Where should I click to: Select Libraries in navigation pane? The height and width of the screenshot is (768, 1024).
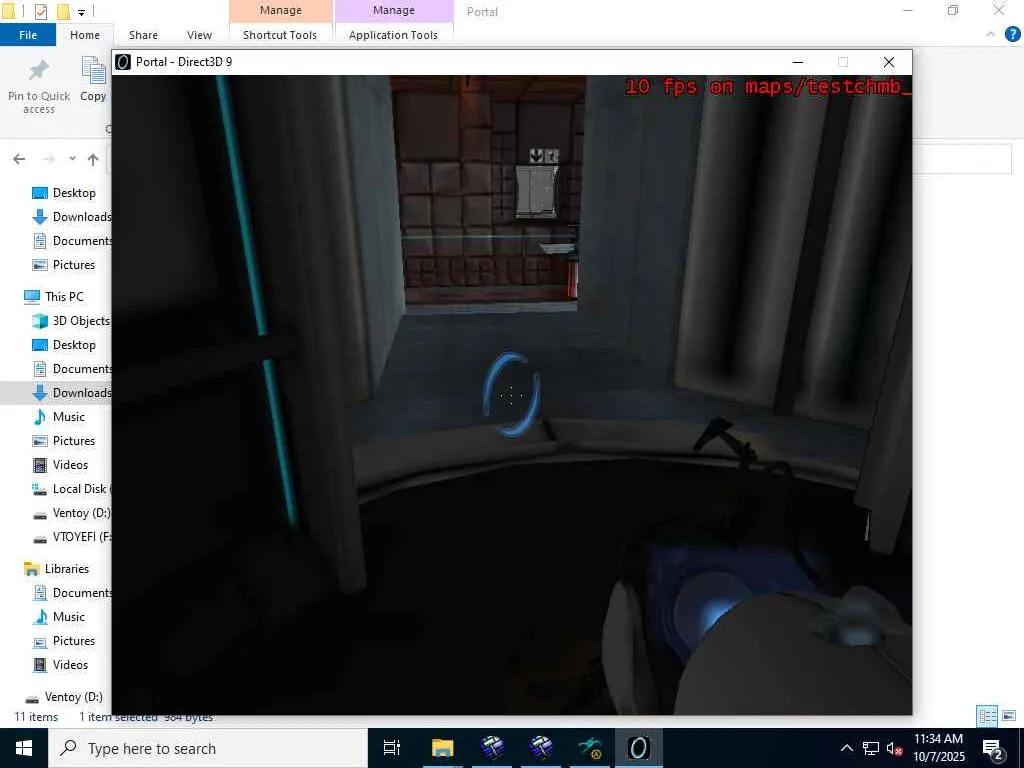[57, 569]
